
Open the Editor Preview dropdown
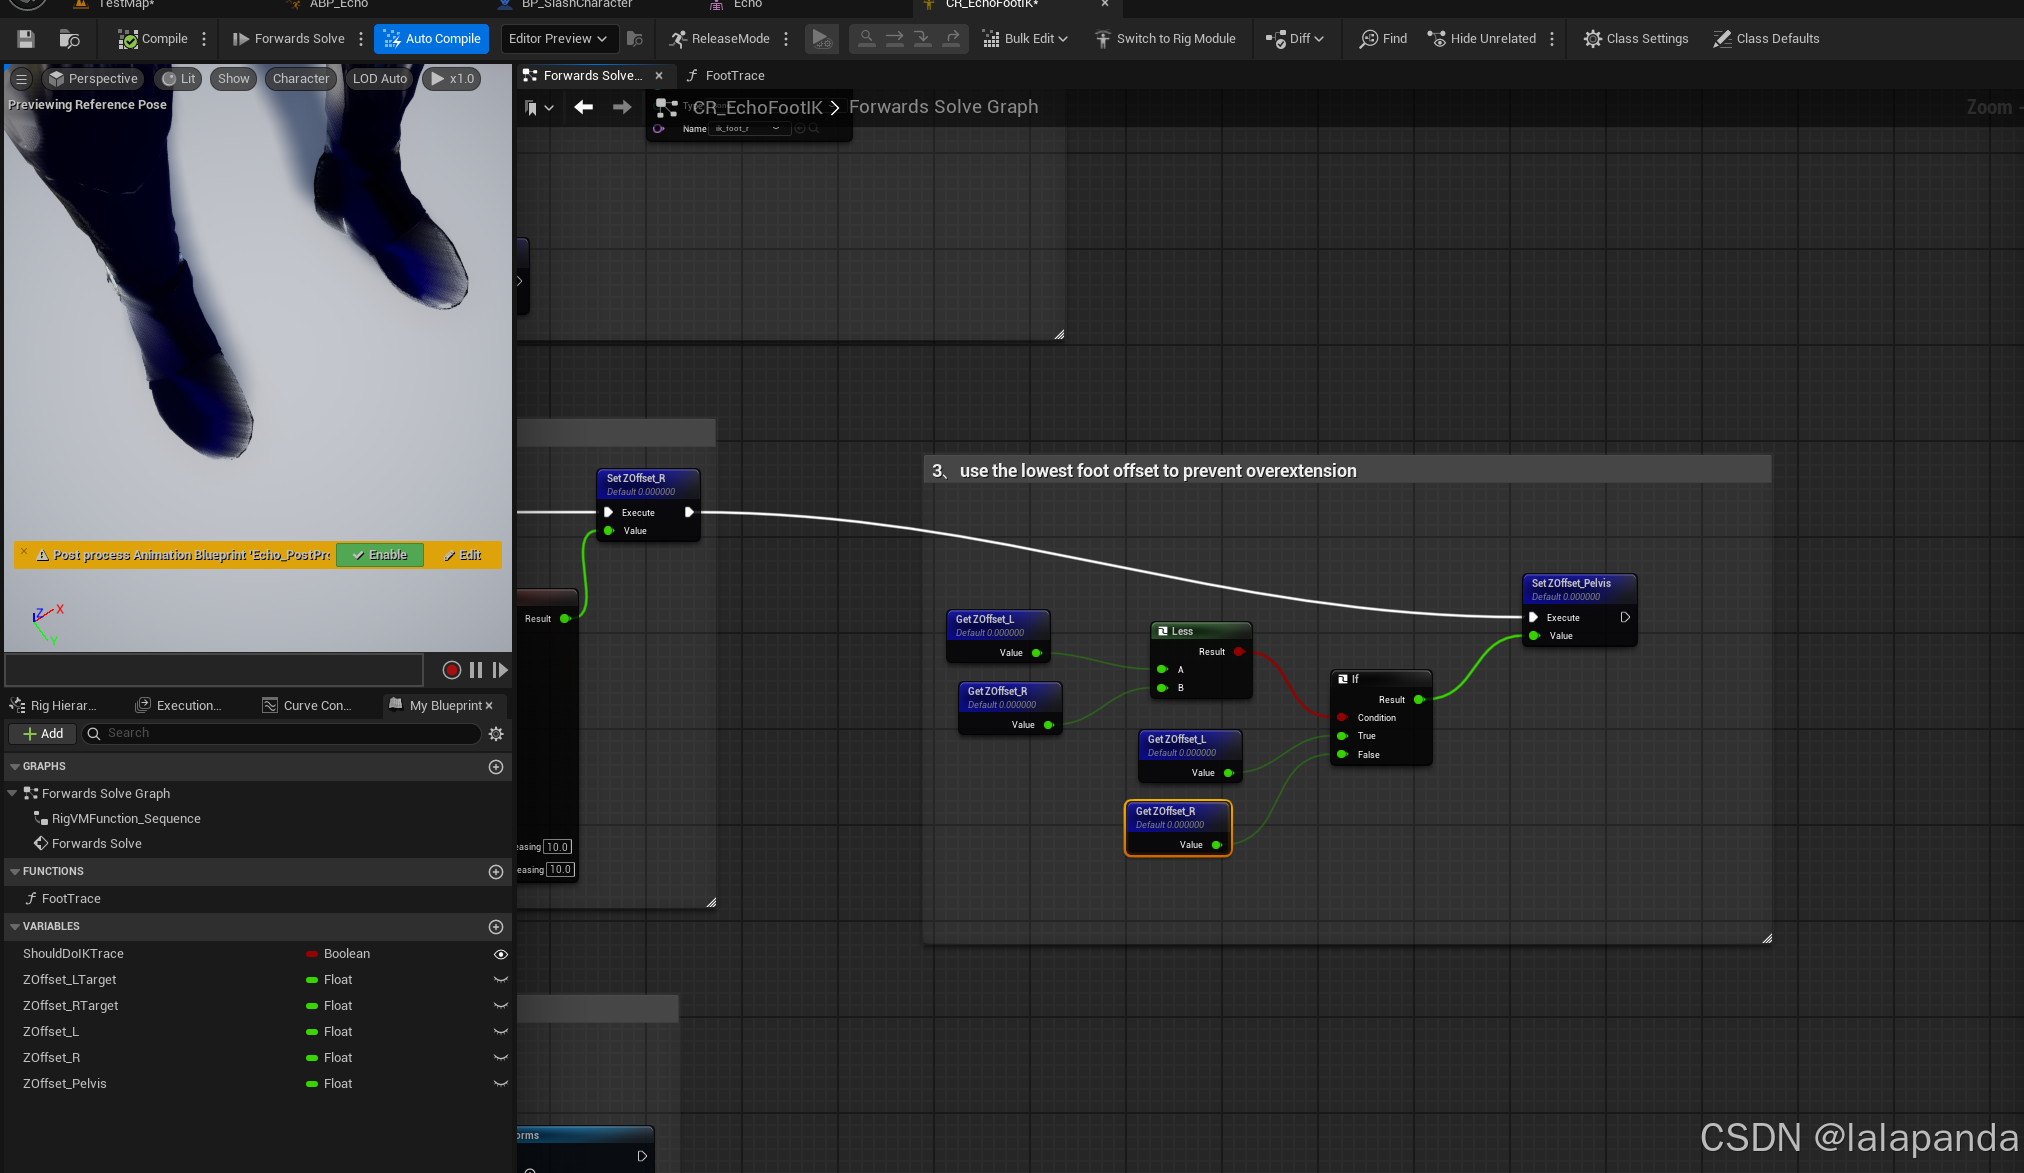(557, 39)
